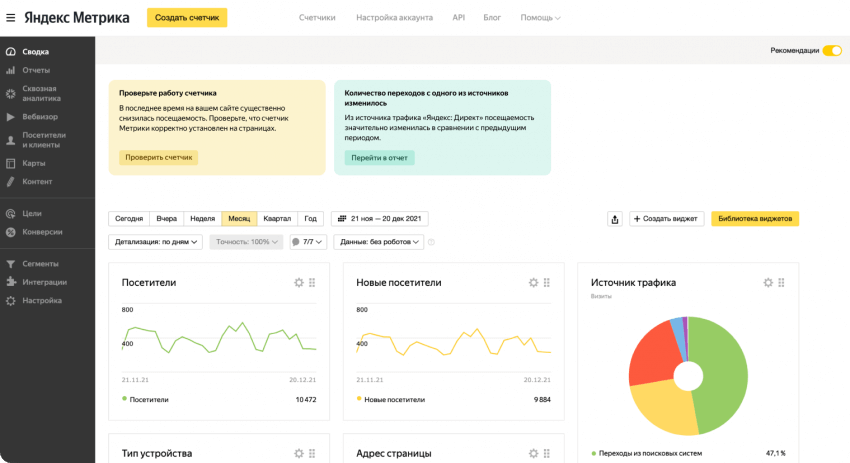Viewport: 850px width, 463px height.
Task: Open settings gear on Посетители widget
Action: coord(298,283)
